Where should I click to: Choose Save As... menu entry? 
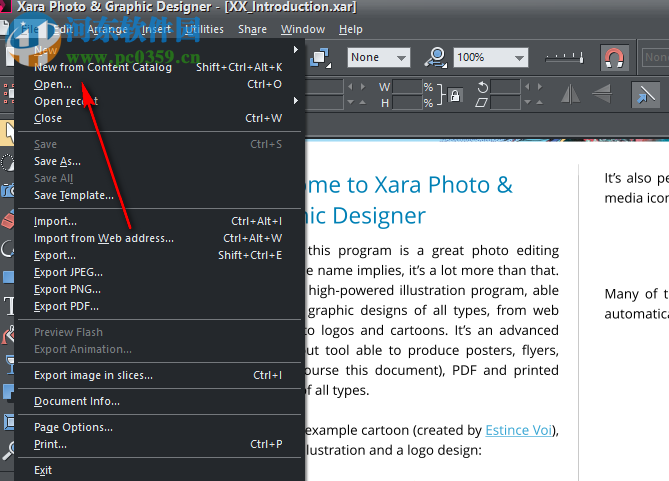tap(158, 161)
